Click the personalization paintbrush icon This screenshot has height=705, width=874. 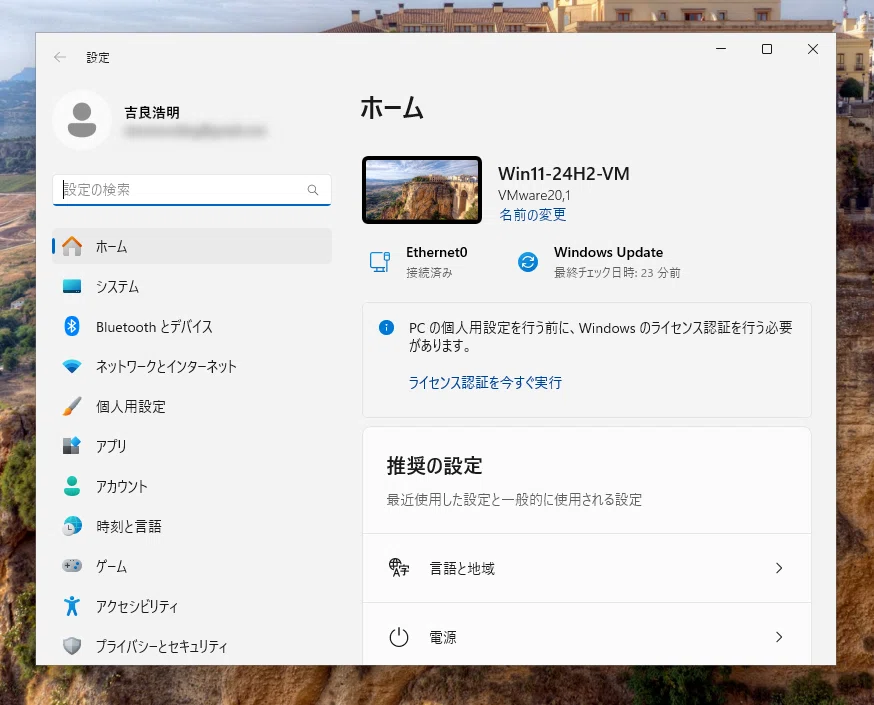tap(72, 406)
